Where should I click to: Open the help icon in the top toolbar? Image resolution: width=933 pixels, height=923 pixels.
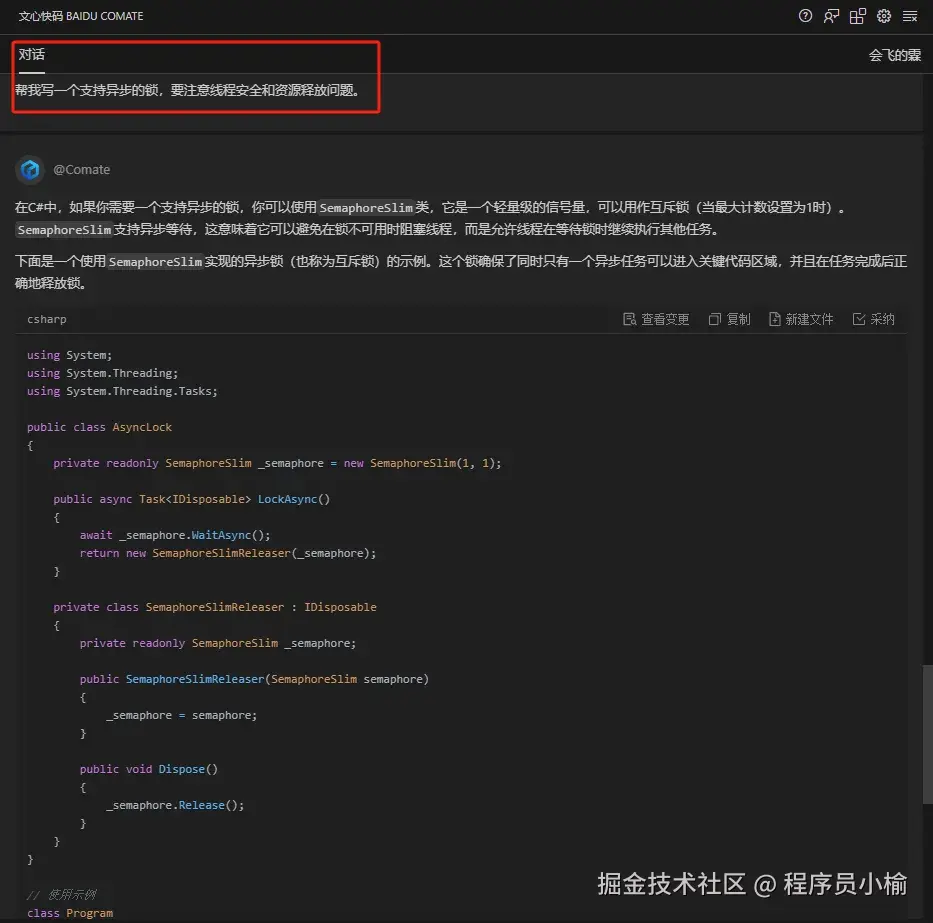(x=805, y=16)
